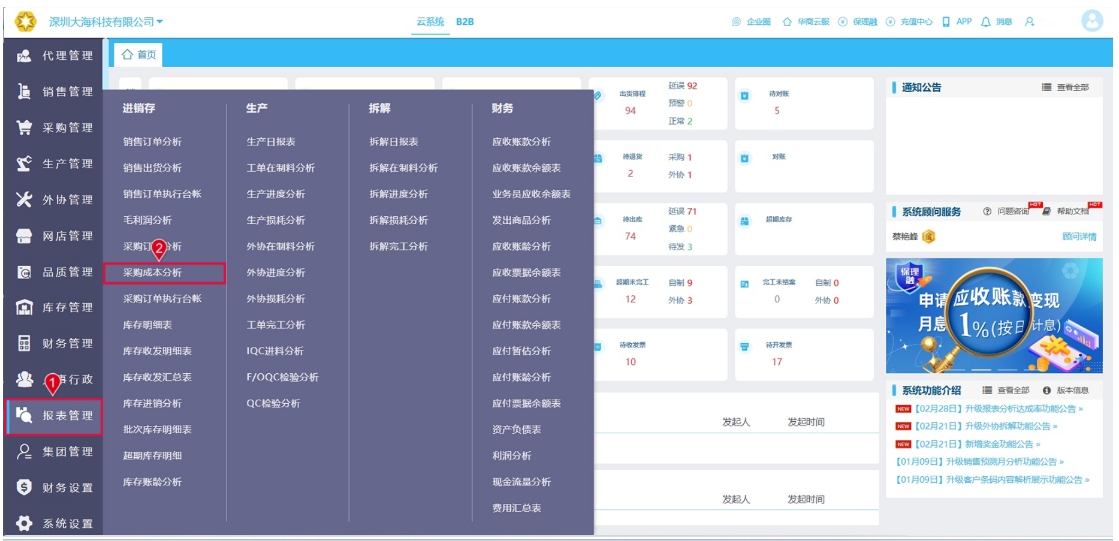The height and width of the screenshot is (541, 1119).
Task: Open 工单在制料分析 report
Action: pyautogui.click(x=280, y=168)
